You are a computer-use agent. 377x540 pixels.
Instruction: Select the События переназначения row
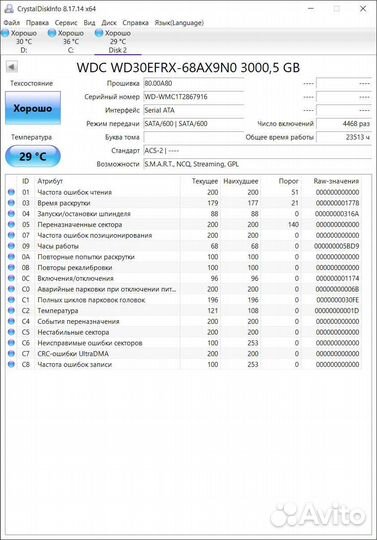(x=184, y=321)
